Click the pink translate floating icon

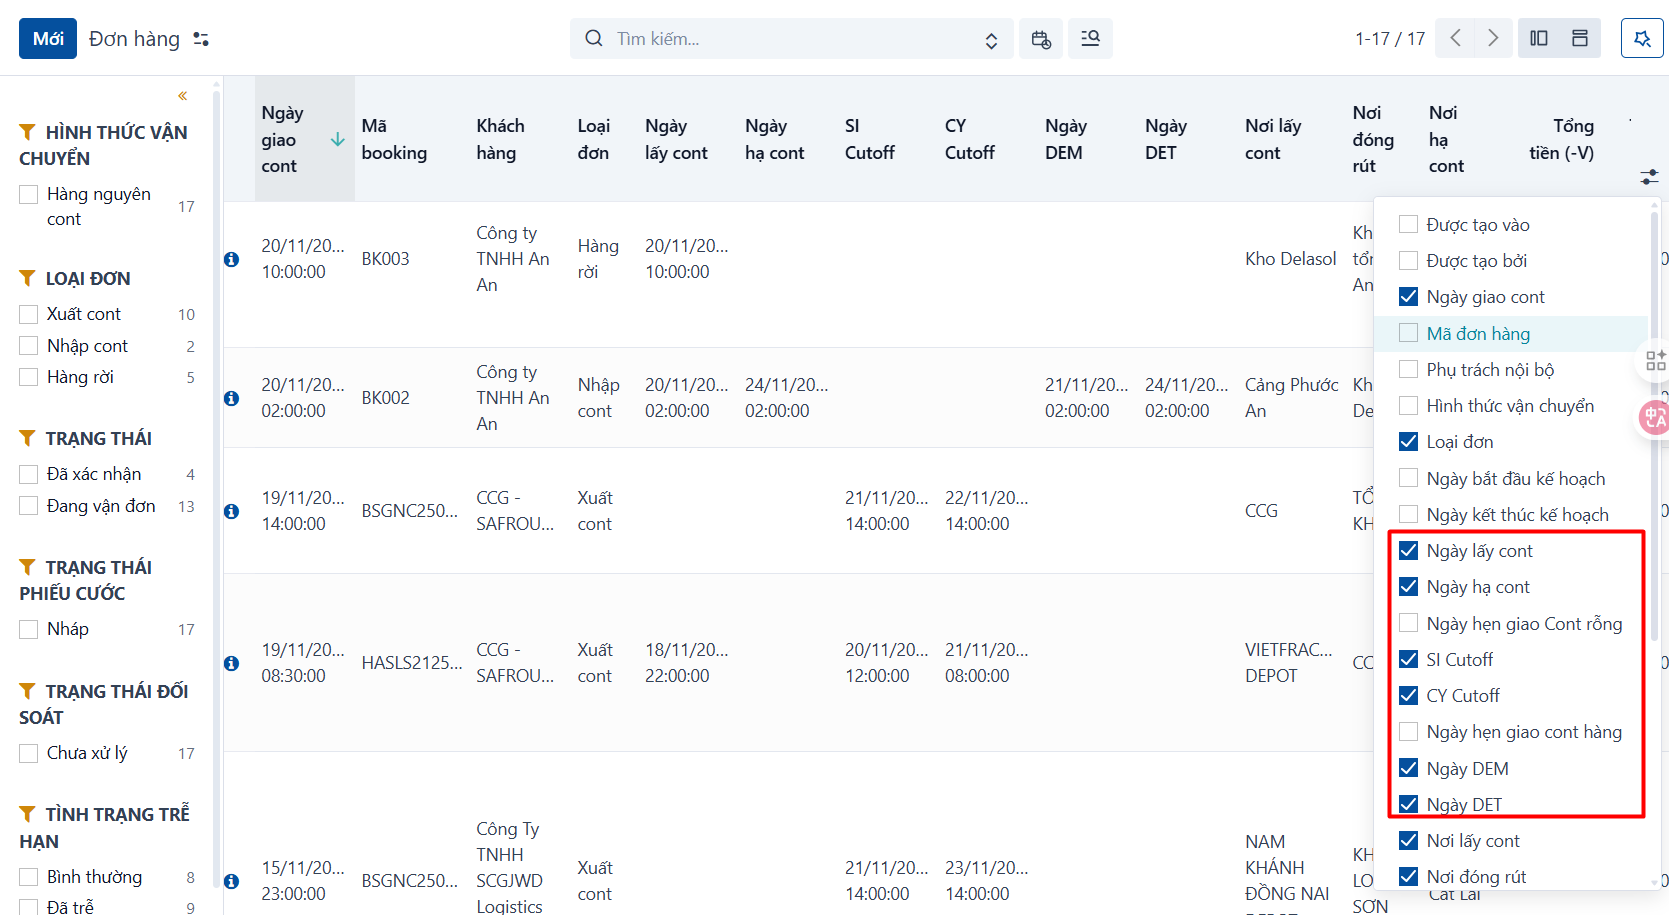1656,417
